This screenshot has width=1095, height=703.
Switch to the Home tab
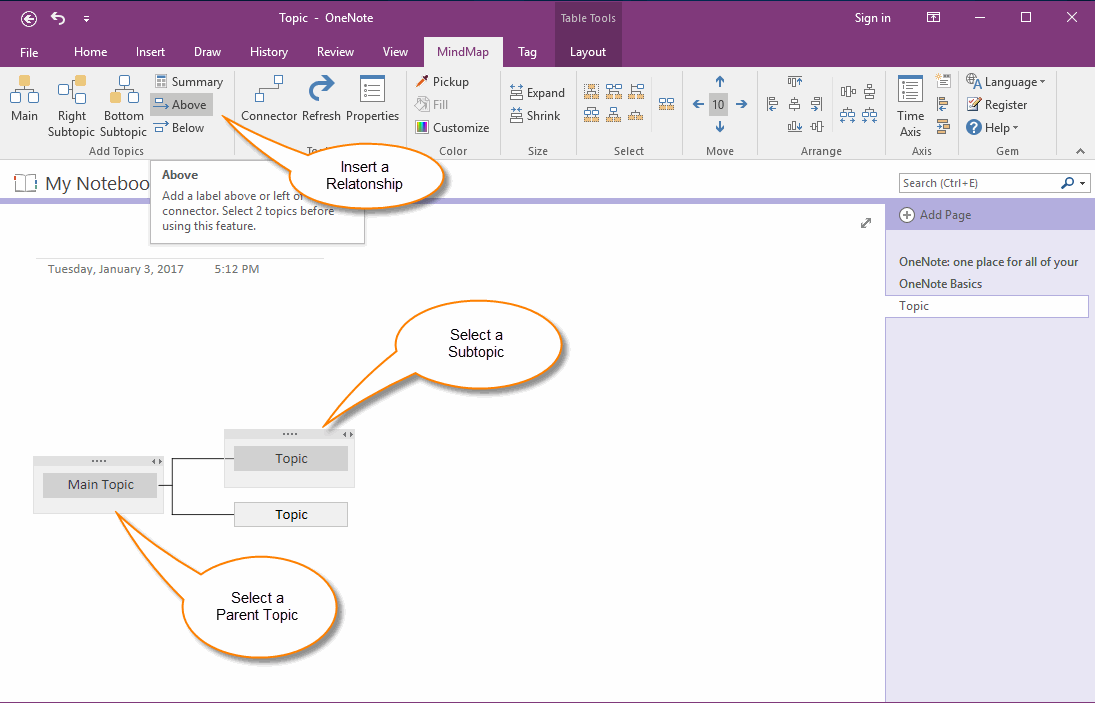(x=91, y=52)
